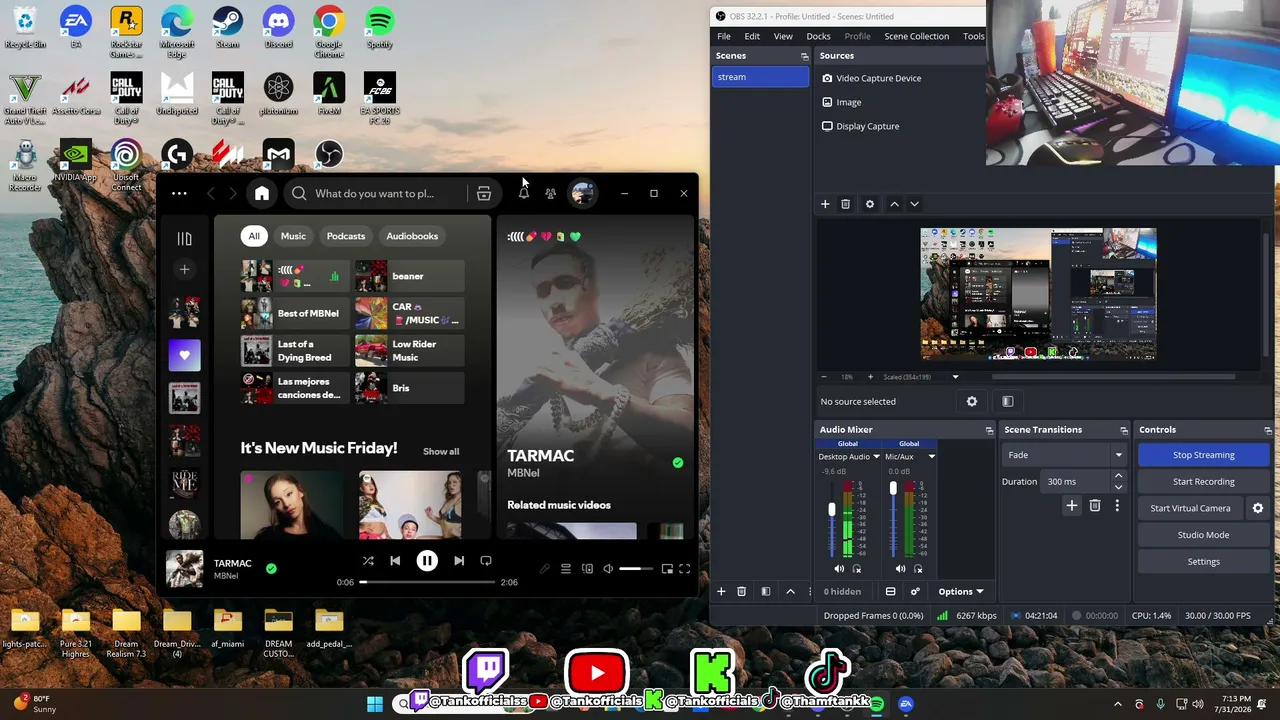Go to previous track in Spotify
Screen dimensions: 1280x720
point(395,561)
